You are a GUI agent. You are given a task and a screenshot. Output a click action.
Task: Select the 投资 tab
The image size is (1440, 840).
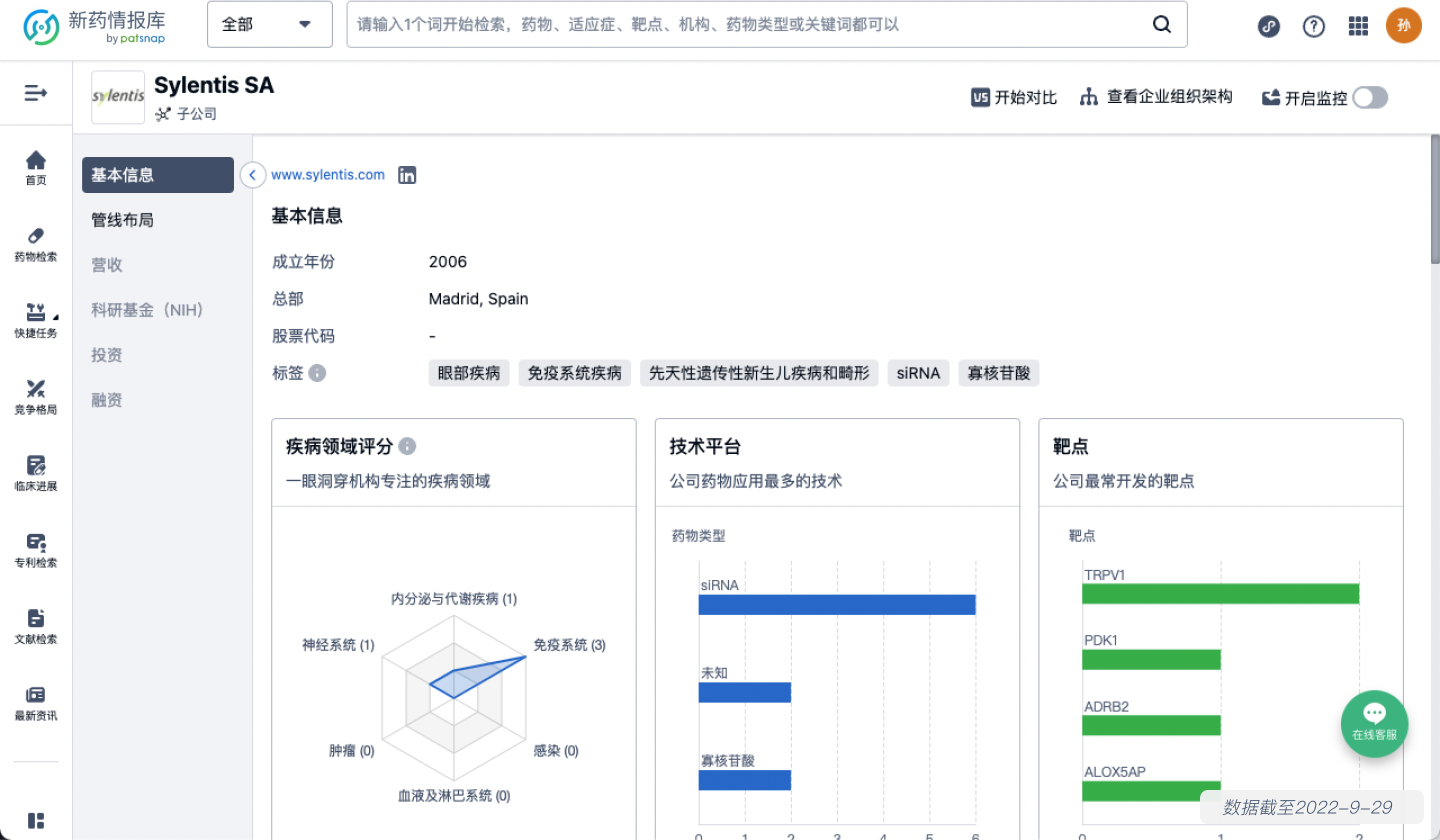(x=158, y=355)
